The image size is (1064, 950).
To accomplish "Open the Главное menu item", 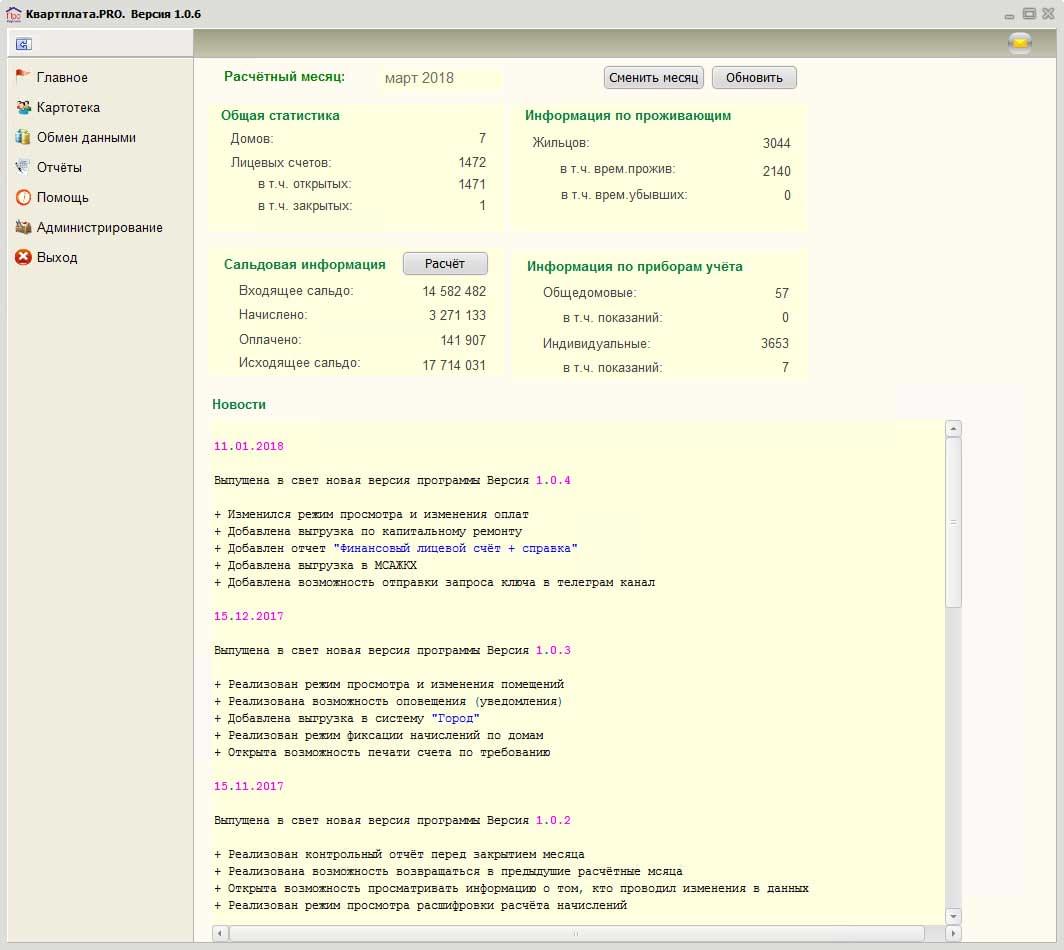I will point(62,77).
